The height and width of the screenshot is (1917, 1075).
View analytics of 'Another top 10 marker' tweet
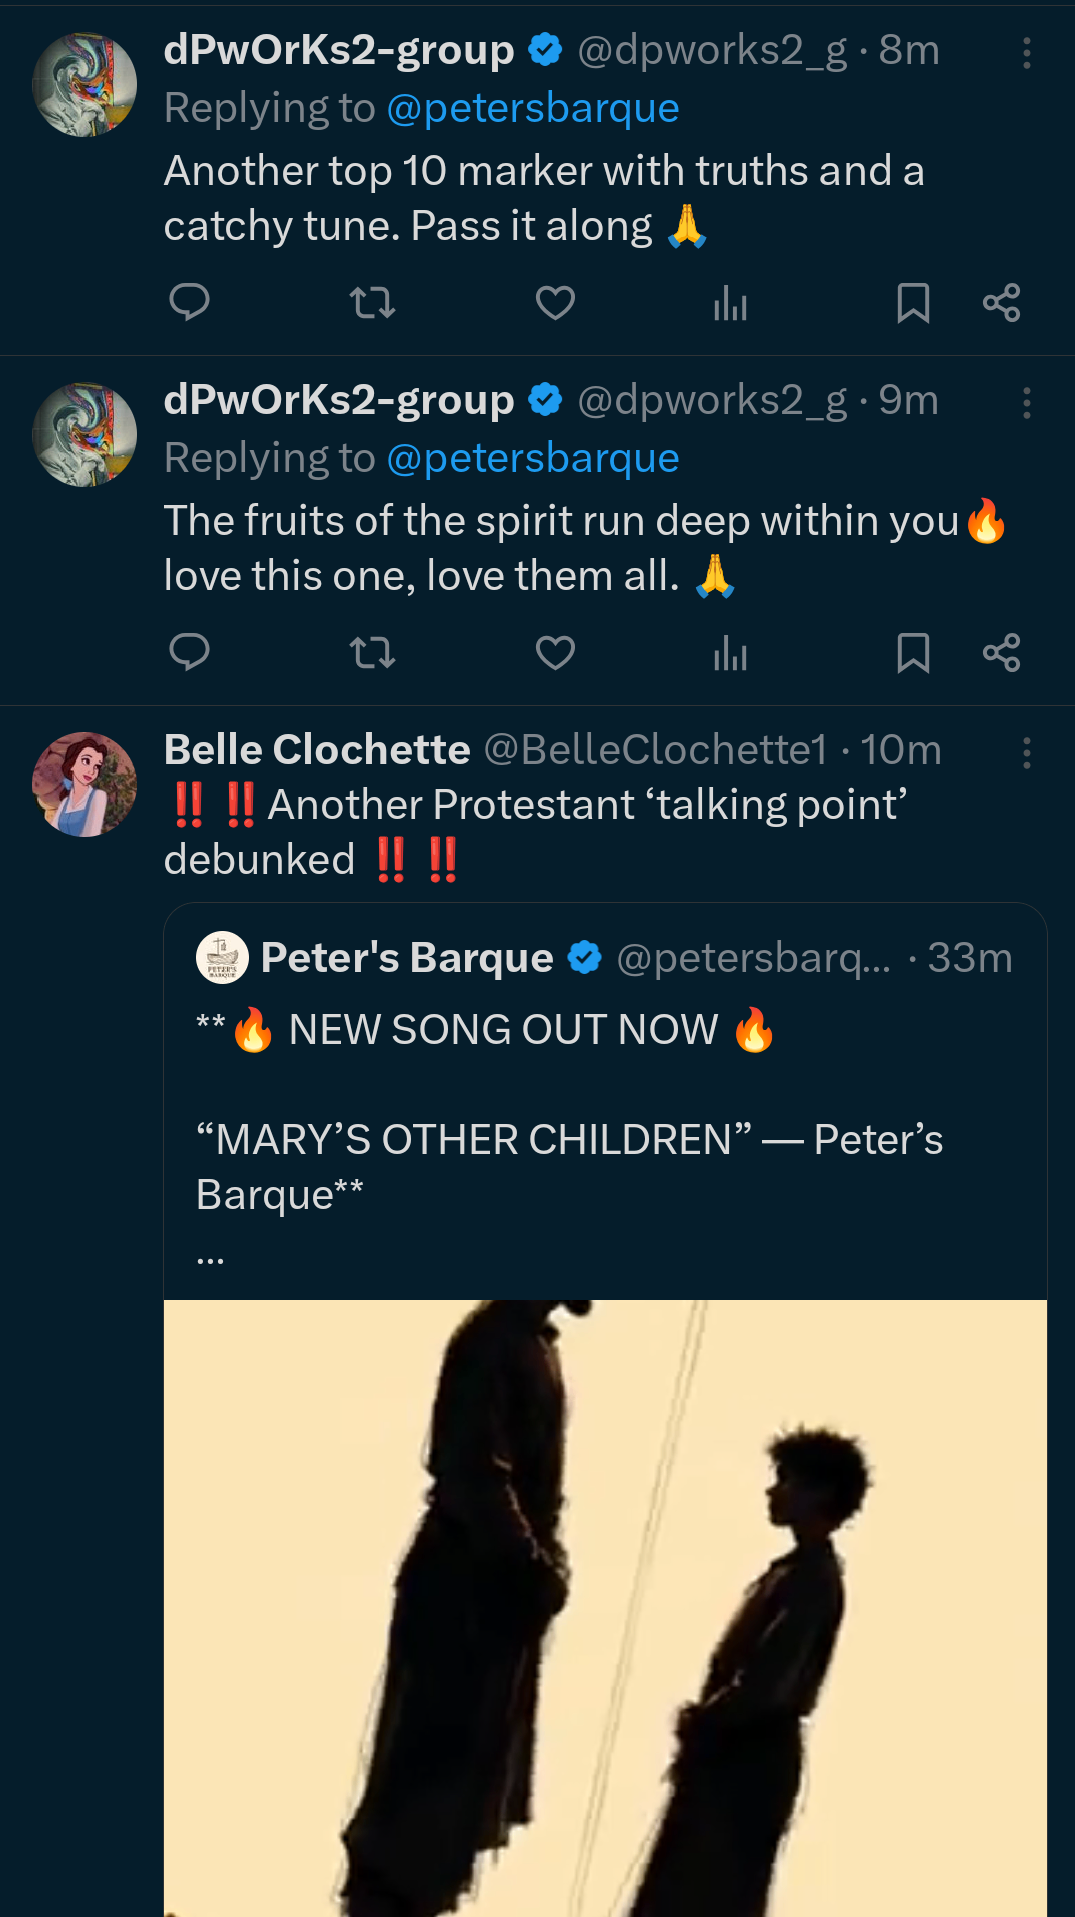(730, 302)
